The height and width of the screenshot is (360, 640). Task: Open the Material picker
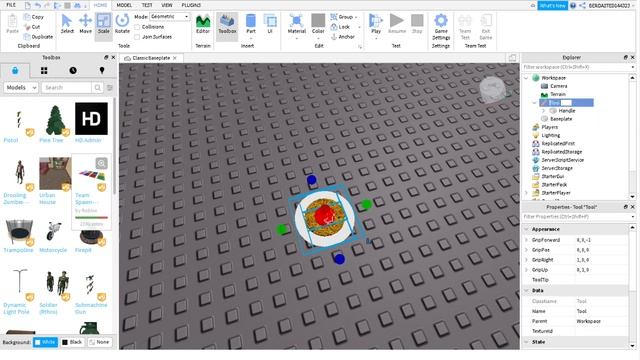pyautogui.click(x=296, y=24)
